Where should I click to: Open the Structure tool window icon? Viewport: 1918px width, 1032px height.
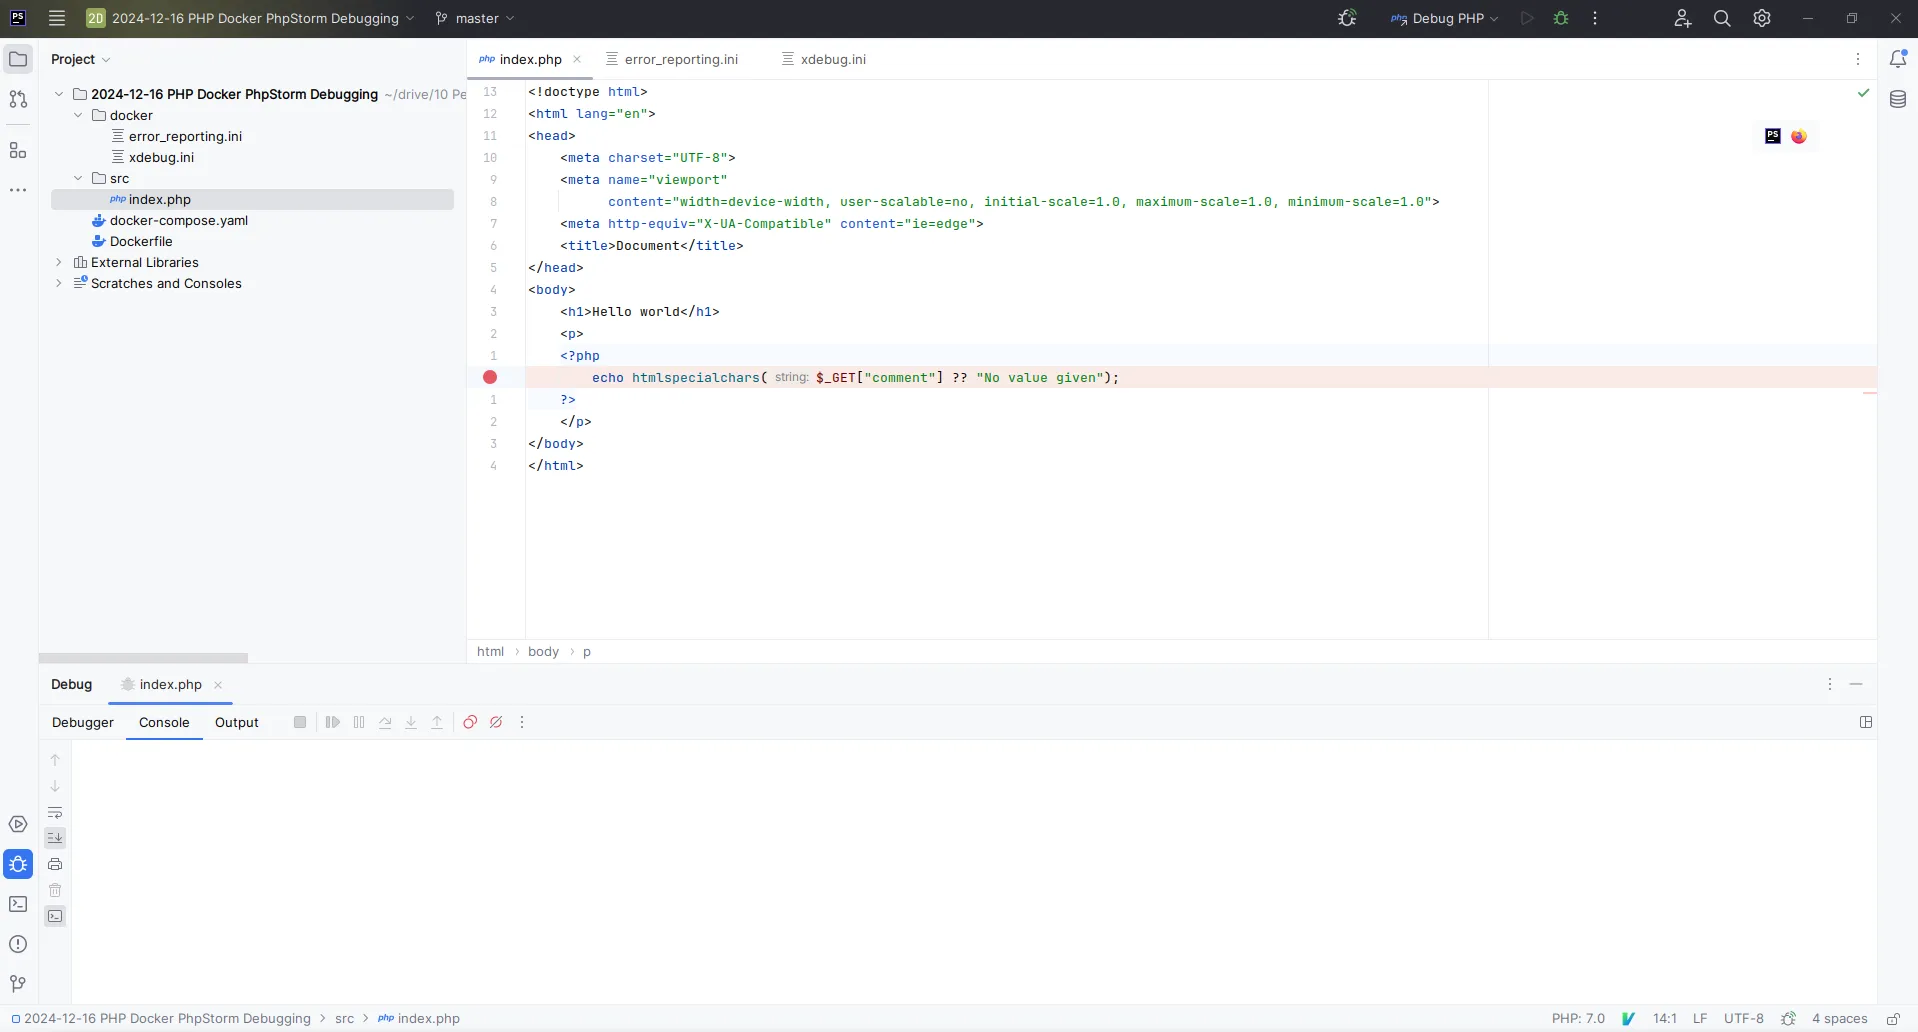pos(18,151)
